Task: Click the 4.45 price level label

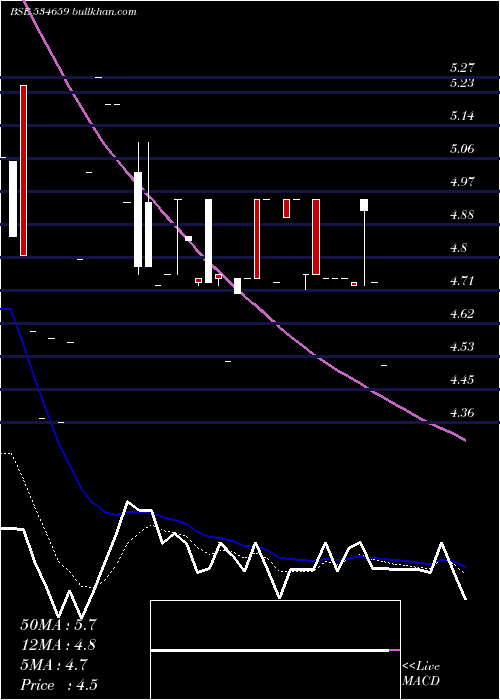Action: pos(462,380)
